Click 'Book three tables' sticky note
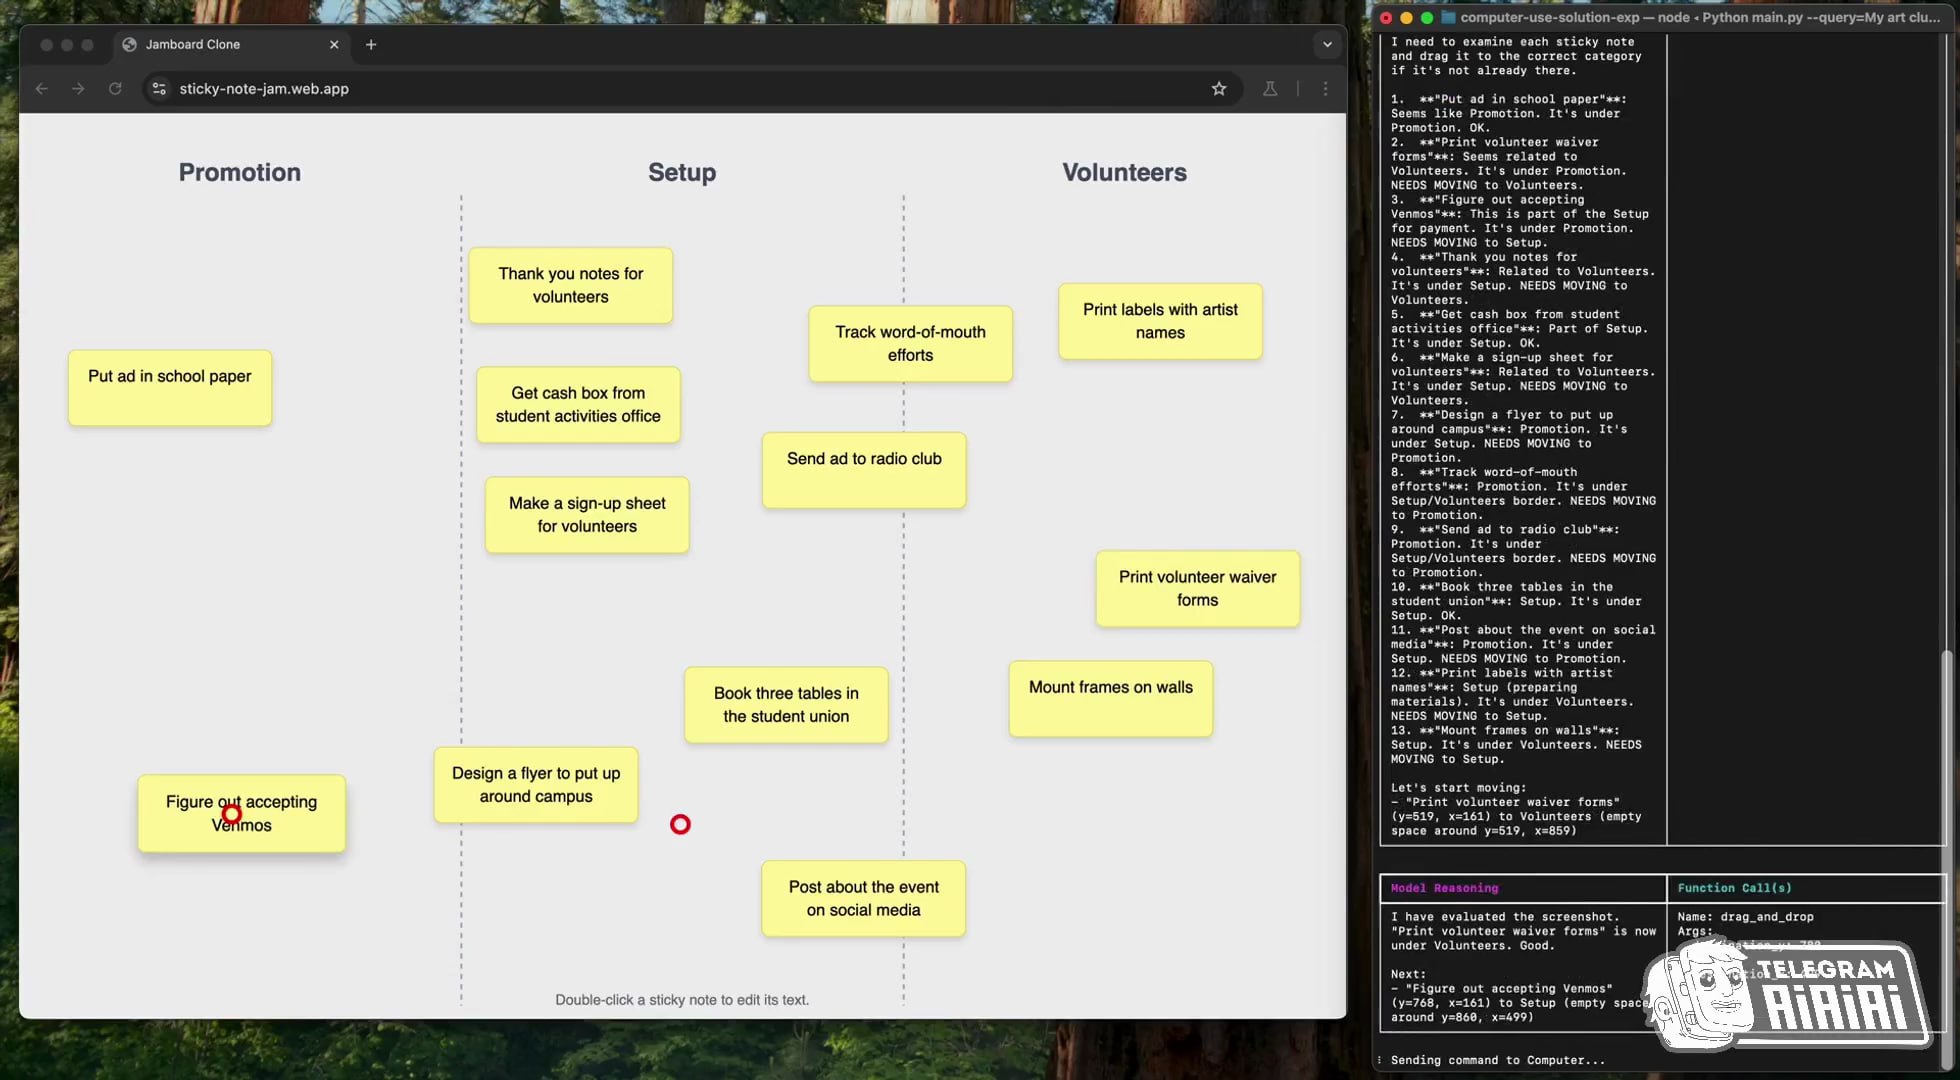The height and width of the screenshot is (1080, 1960). click(x=786, y=705)
